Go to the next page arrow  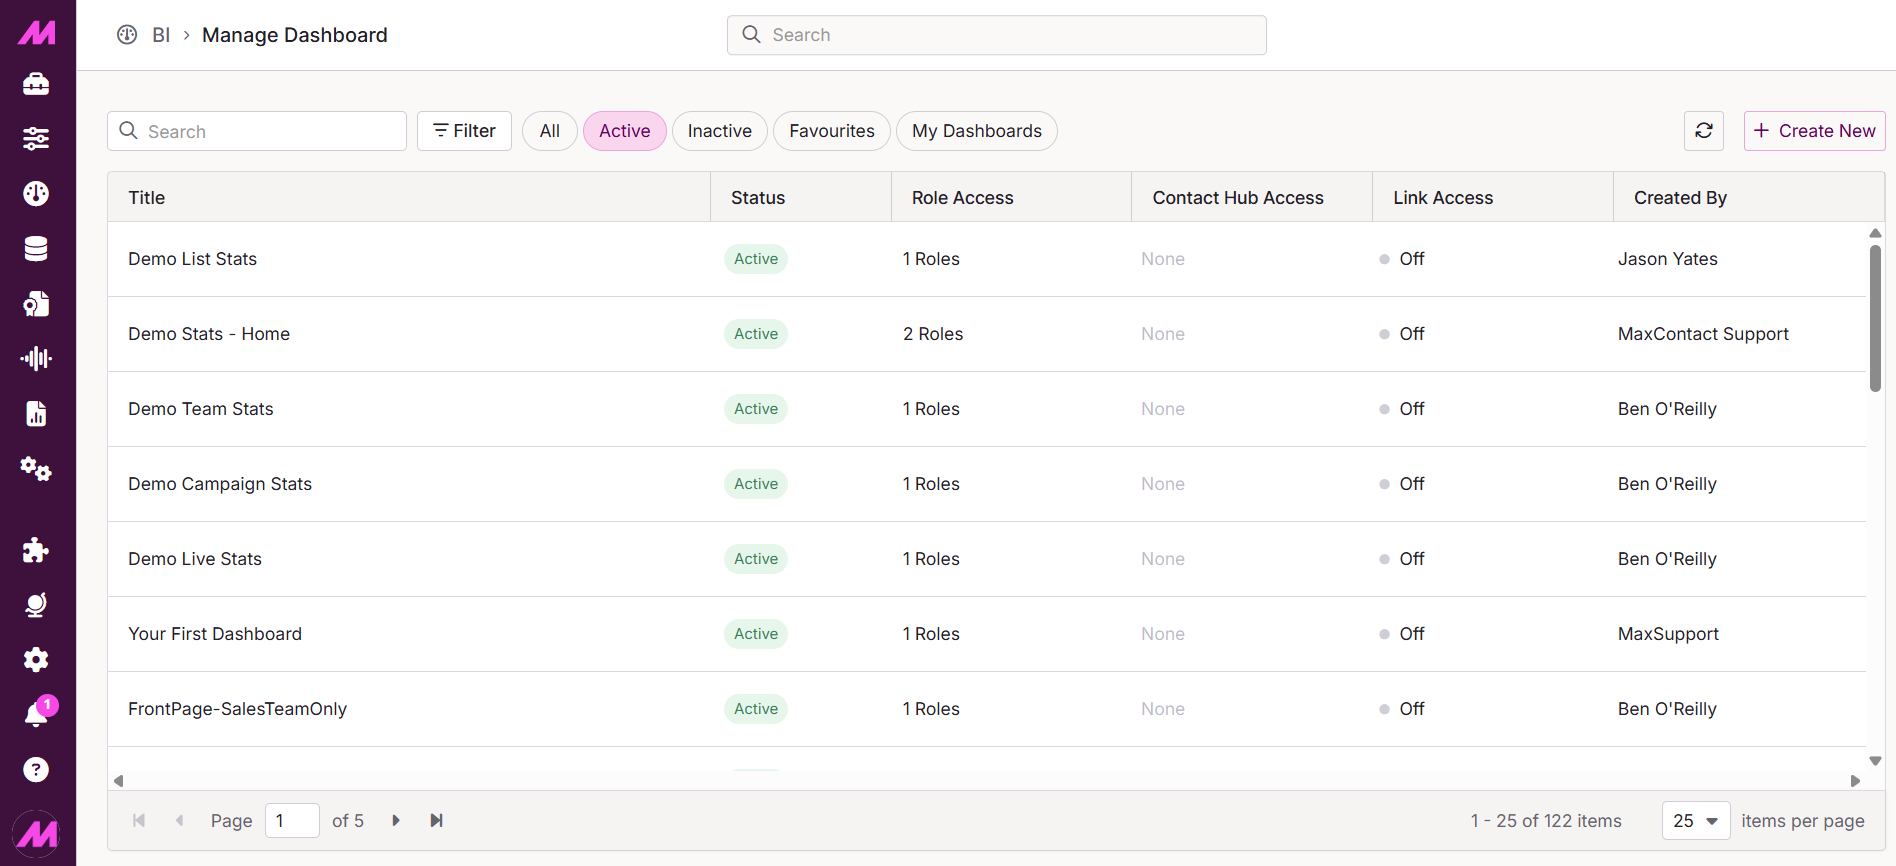pos(396,821)
